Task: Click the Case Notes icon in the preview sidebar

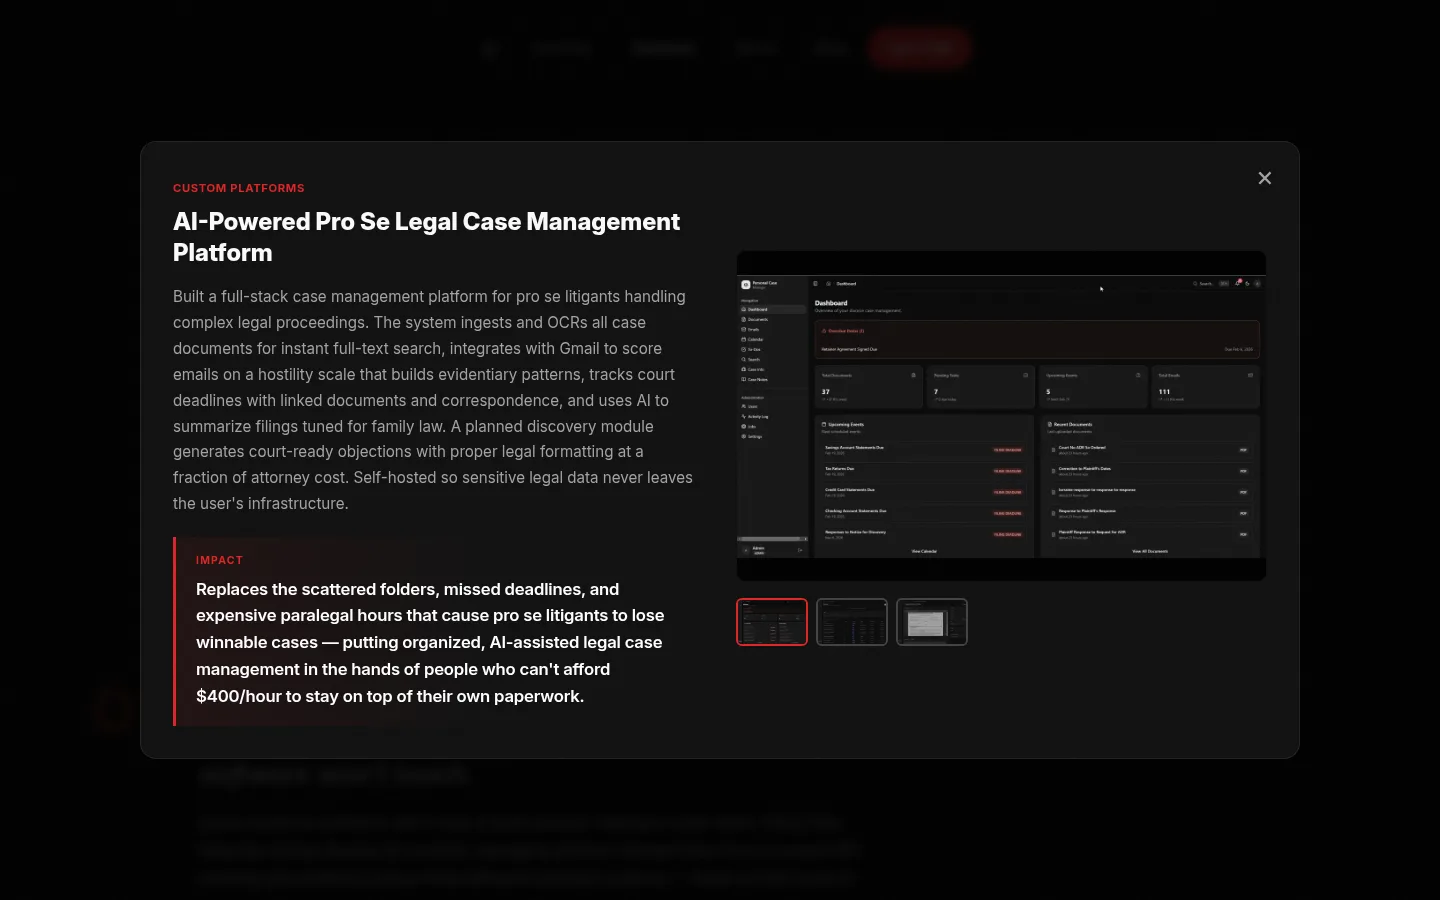Action: (744, 380)
